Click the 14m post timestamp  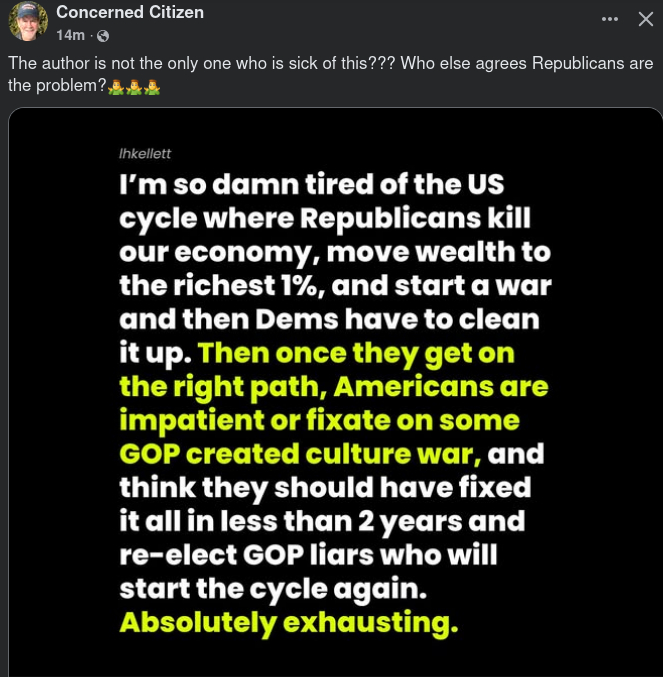point(70,35)
